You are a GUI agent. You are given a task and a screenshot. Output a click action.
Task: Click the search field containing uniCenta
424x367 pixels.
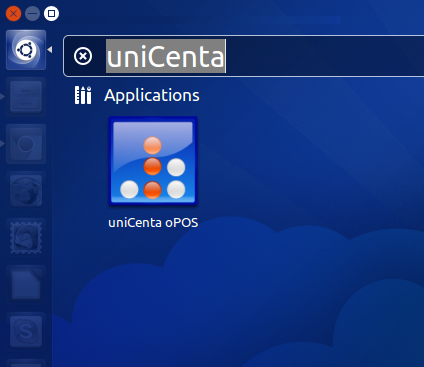tap(244, 56)
